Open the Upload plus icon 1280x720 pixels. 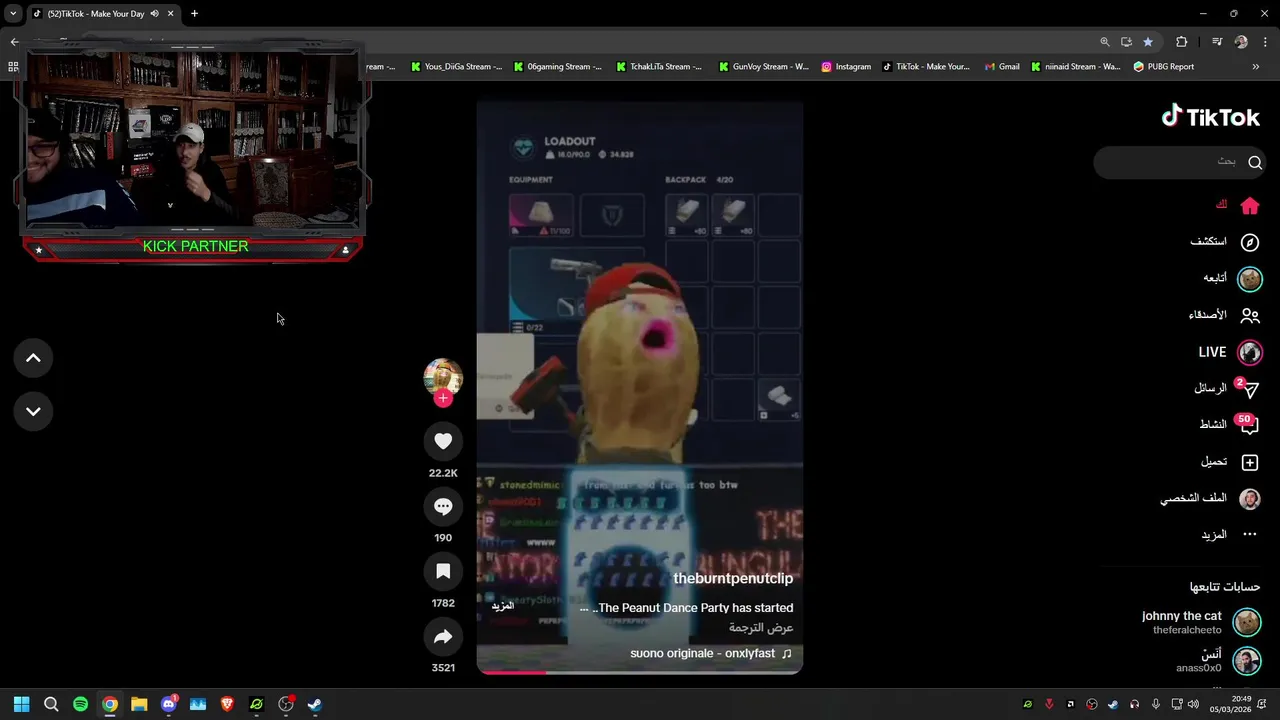[1250, 462]
